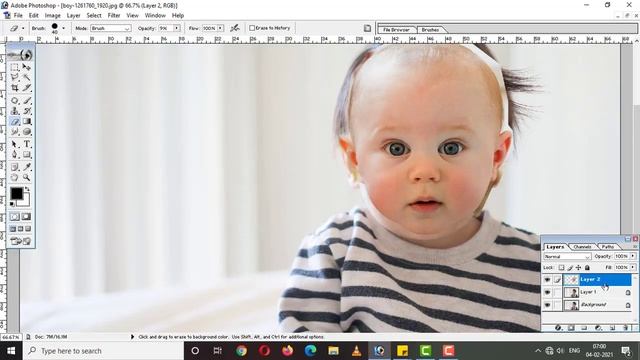The width and height of the screenshot is (640, 360).
Task: Select the Eyedropper tool
Action: [27, 167]
